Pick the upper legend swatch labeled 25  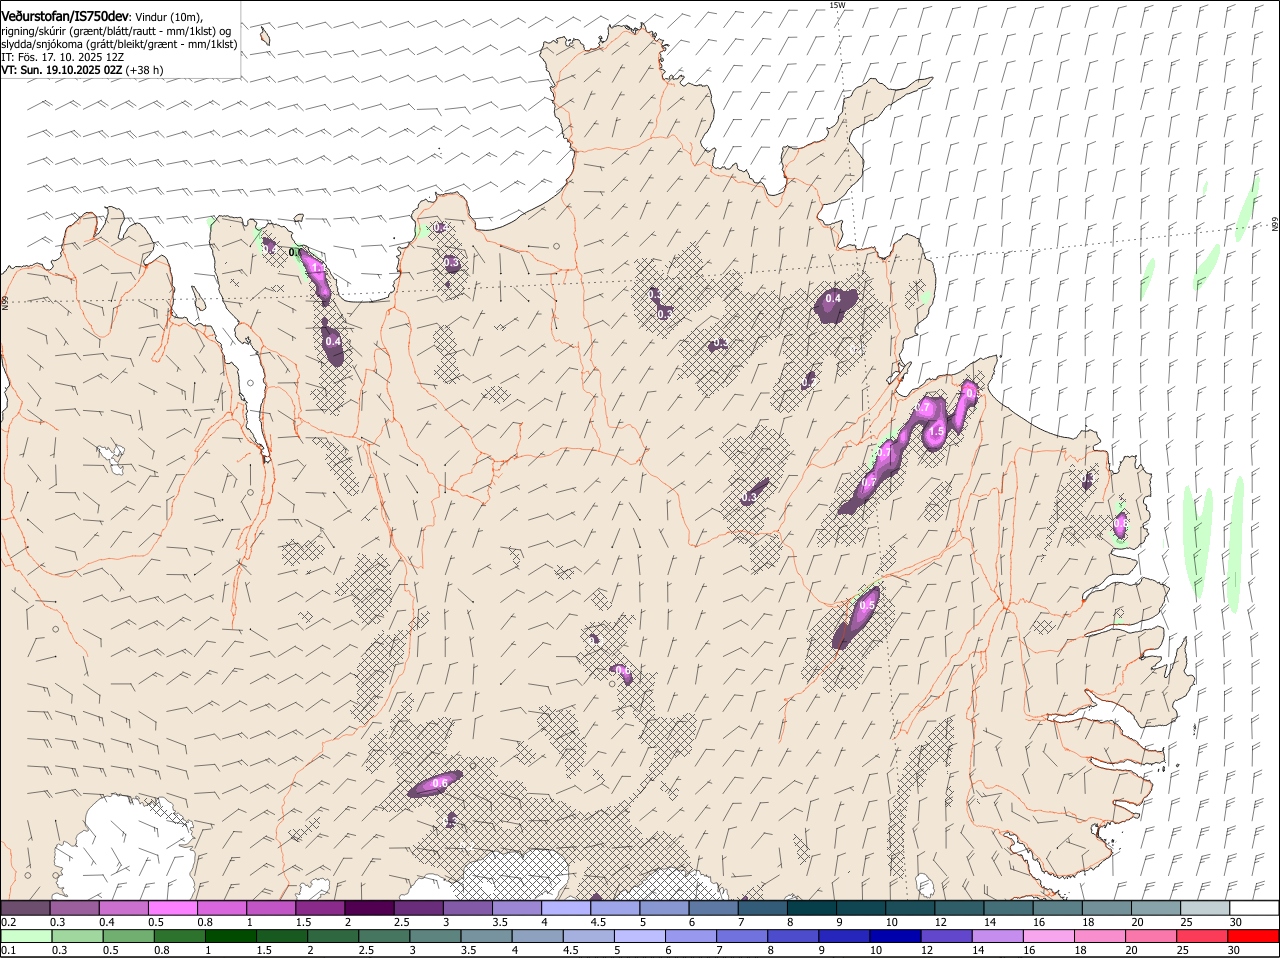tap(1203, 907)
